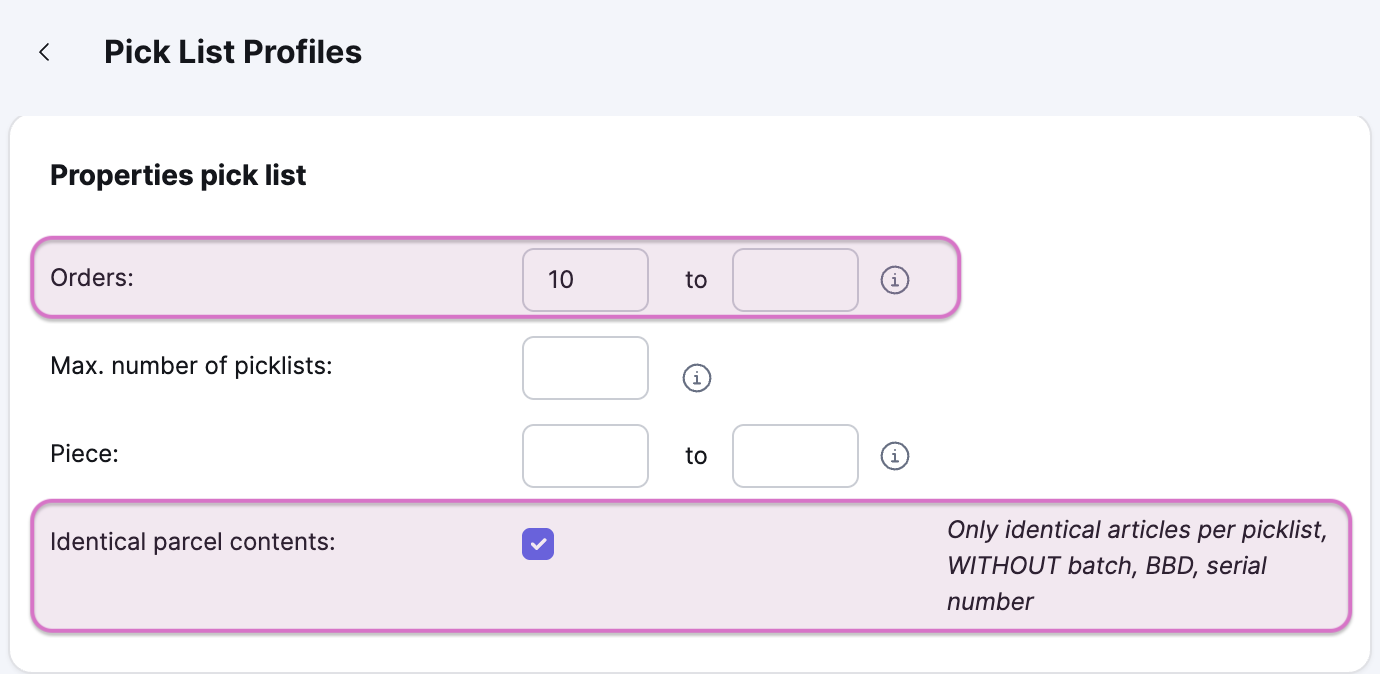Select the Max. number of picklists label
Image resolution: width=1380 pixels, height=674 pixels.
click(x=191, y=366)
